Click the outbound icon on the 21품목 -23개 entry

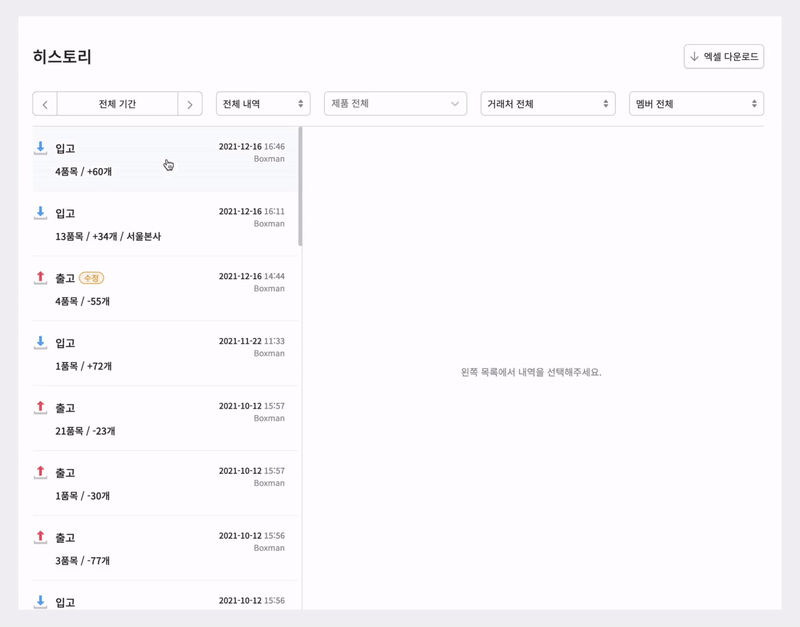(41, 408)
